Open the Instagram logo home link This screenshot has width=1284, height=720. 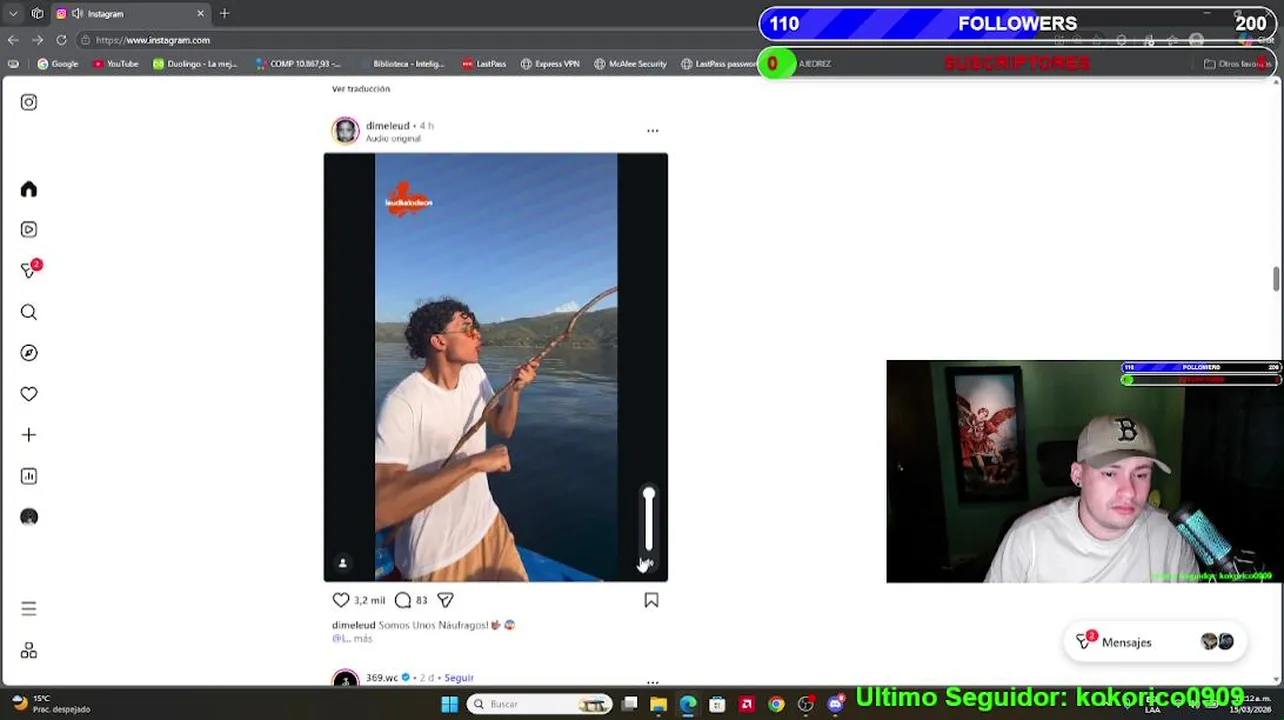coord(29,102)
